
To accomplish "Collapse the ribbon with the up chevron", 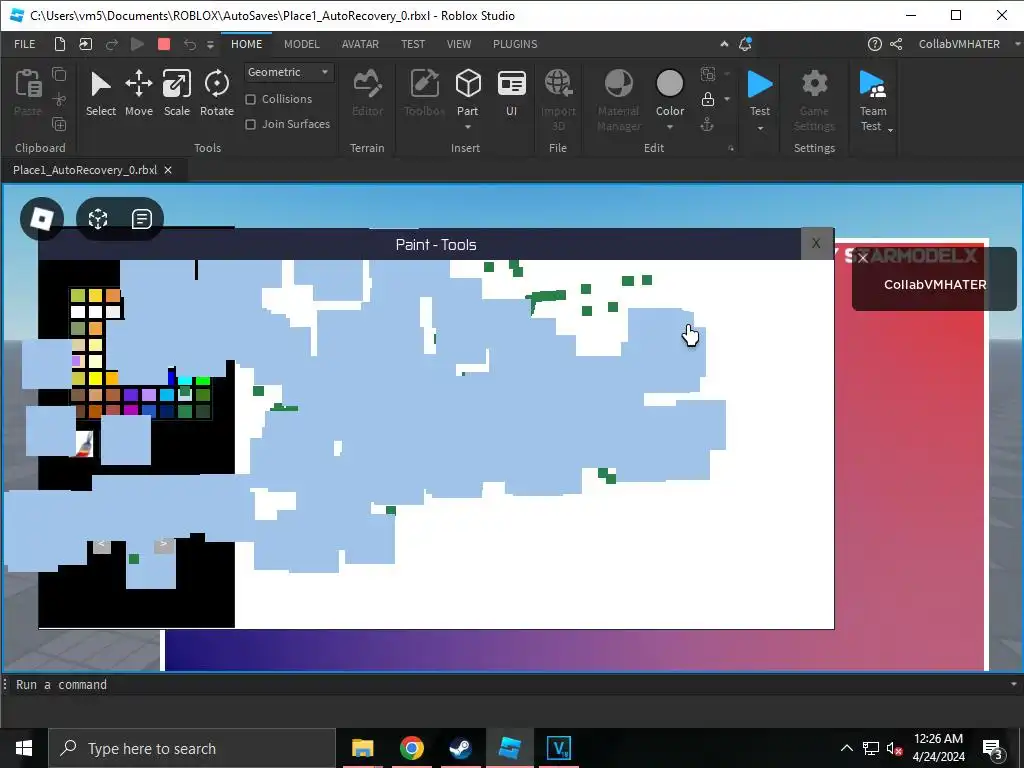I will click(x=724, y=44).
